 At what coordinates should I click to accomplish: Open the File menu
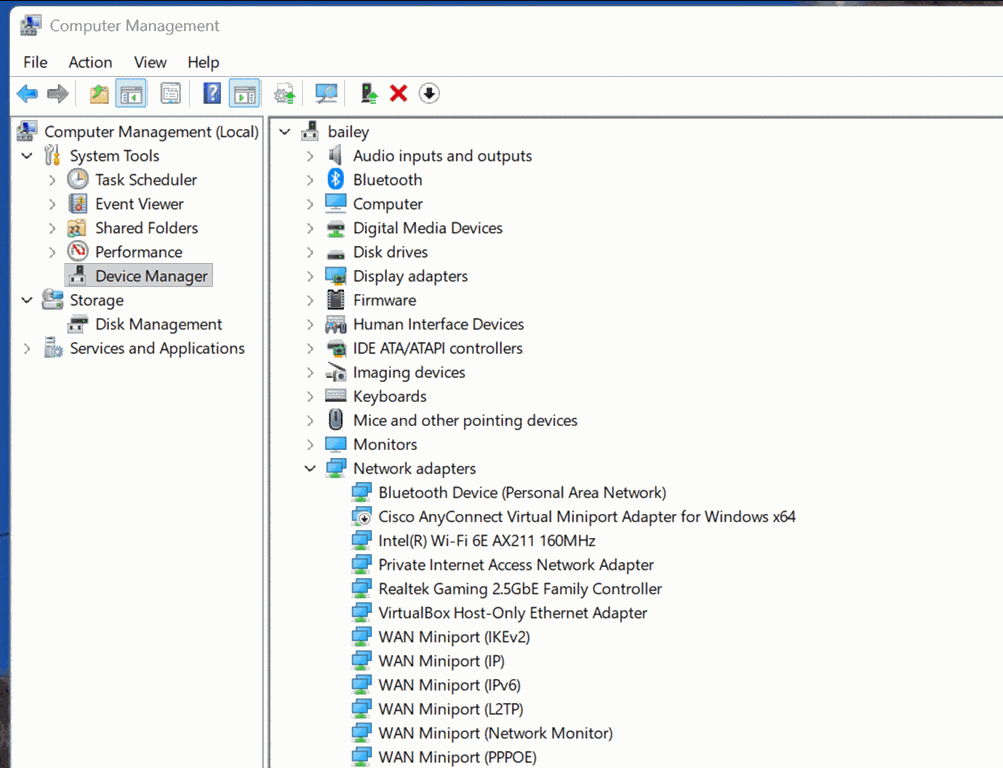pyautogui.click(x=35, y=62)
